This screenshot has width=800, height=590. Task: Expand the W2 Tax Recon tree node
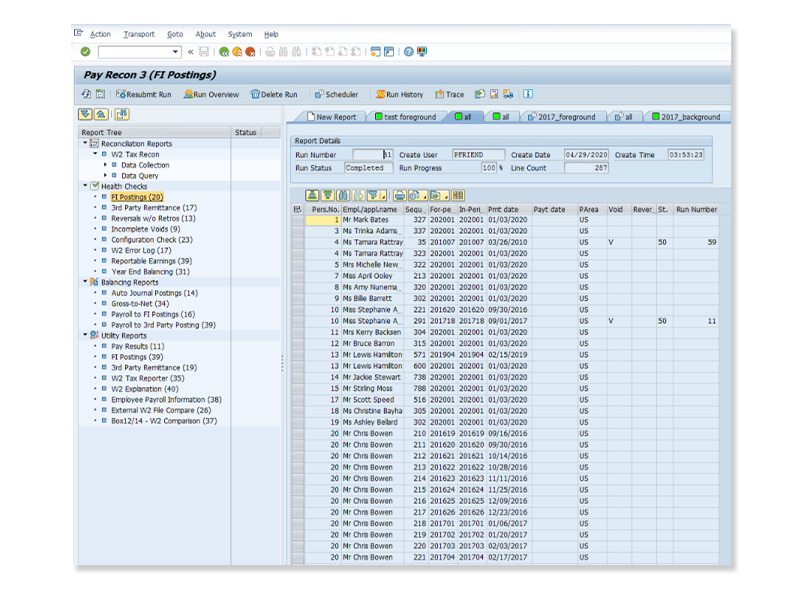(97, 155)
